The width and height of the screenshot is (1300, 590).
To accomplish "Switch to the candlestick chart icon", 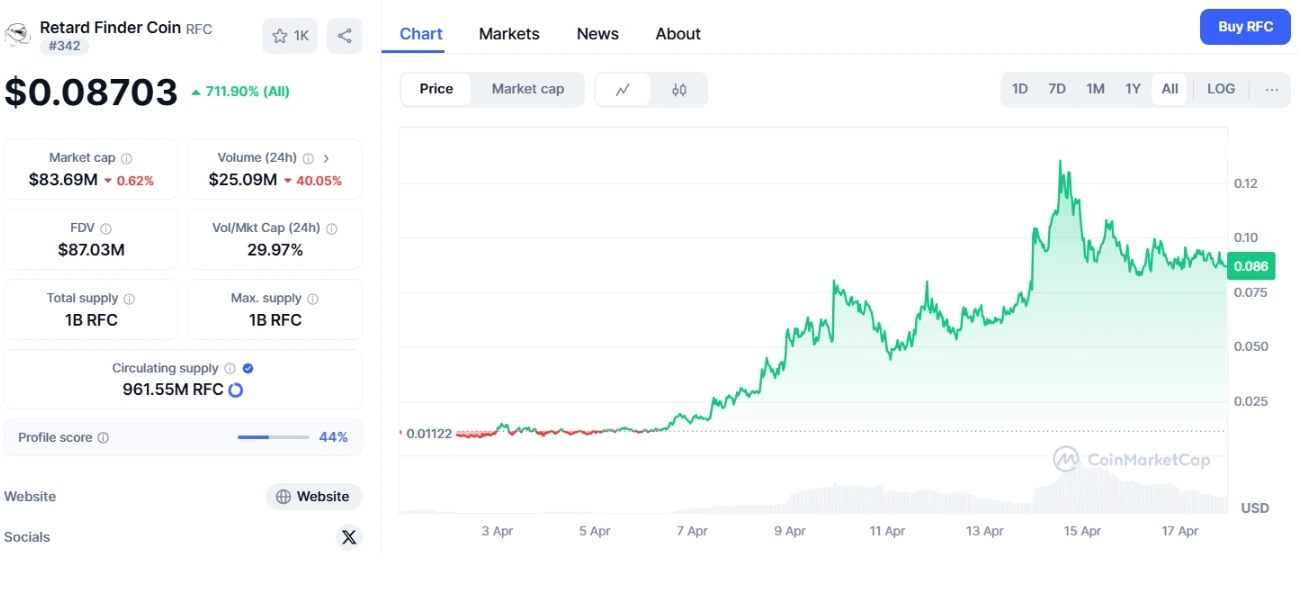I will coord(679,89).
